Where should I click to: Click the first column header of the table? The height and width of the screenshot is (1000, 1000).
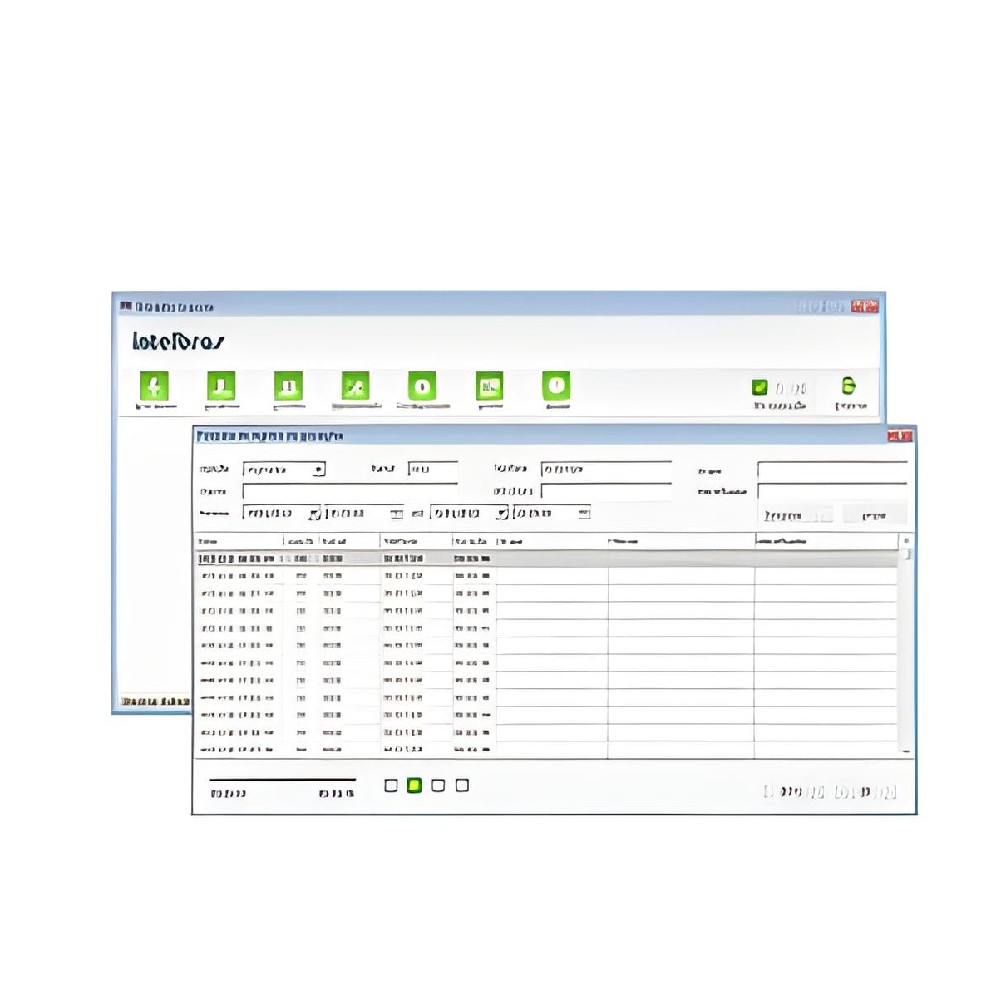click(x=238, y=541)
